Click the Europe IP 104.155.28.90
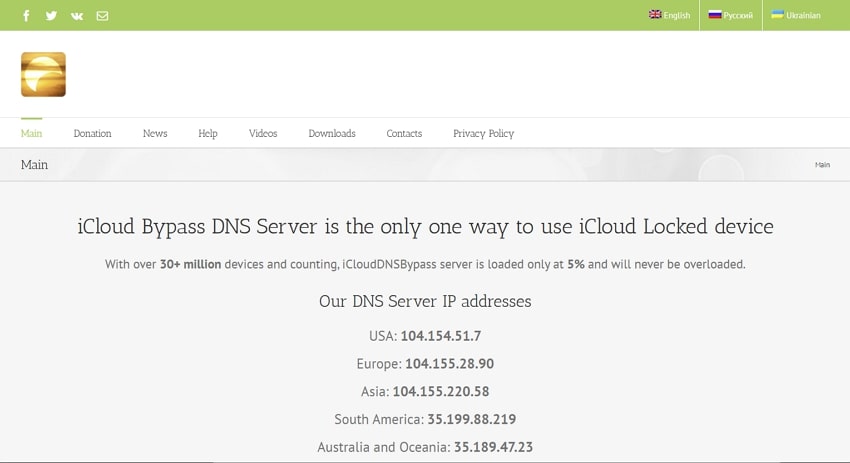The image size is (850, 463). tap(449, 364)
